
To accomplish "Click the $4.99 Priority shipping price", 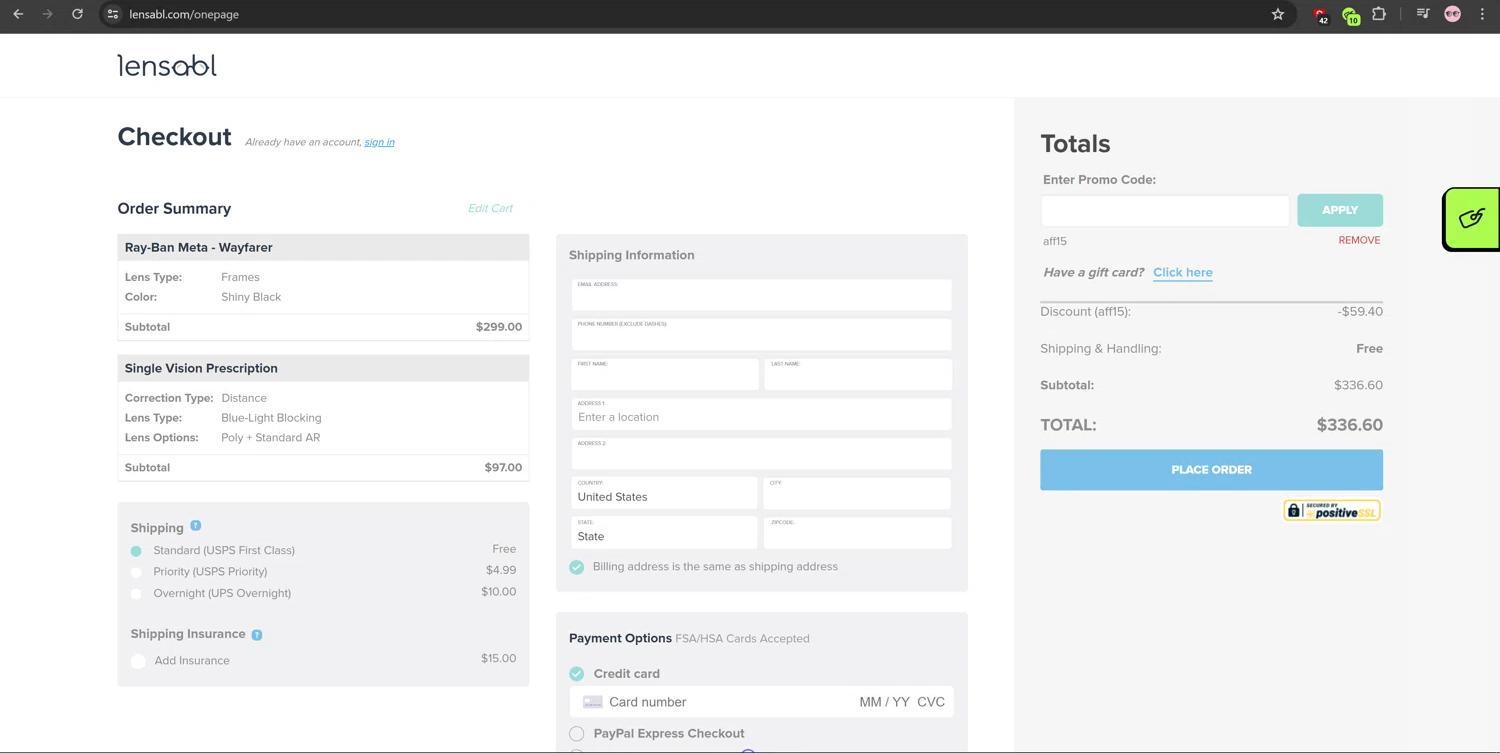I will point(501,571).
